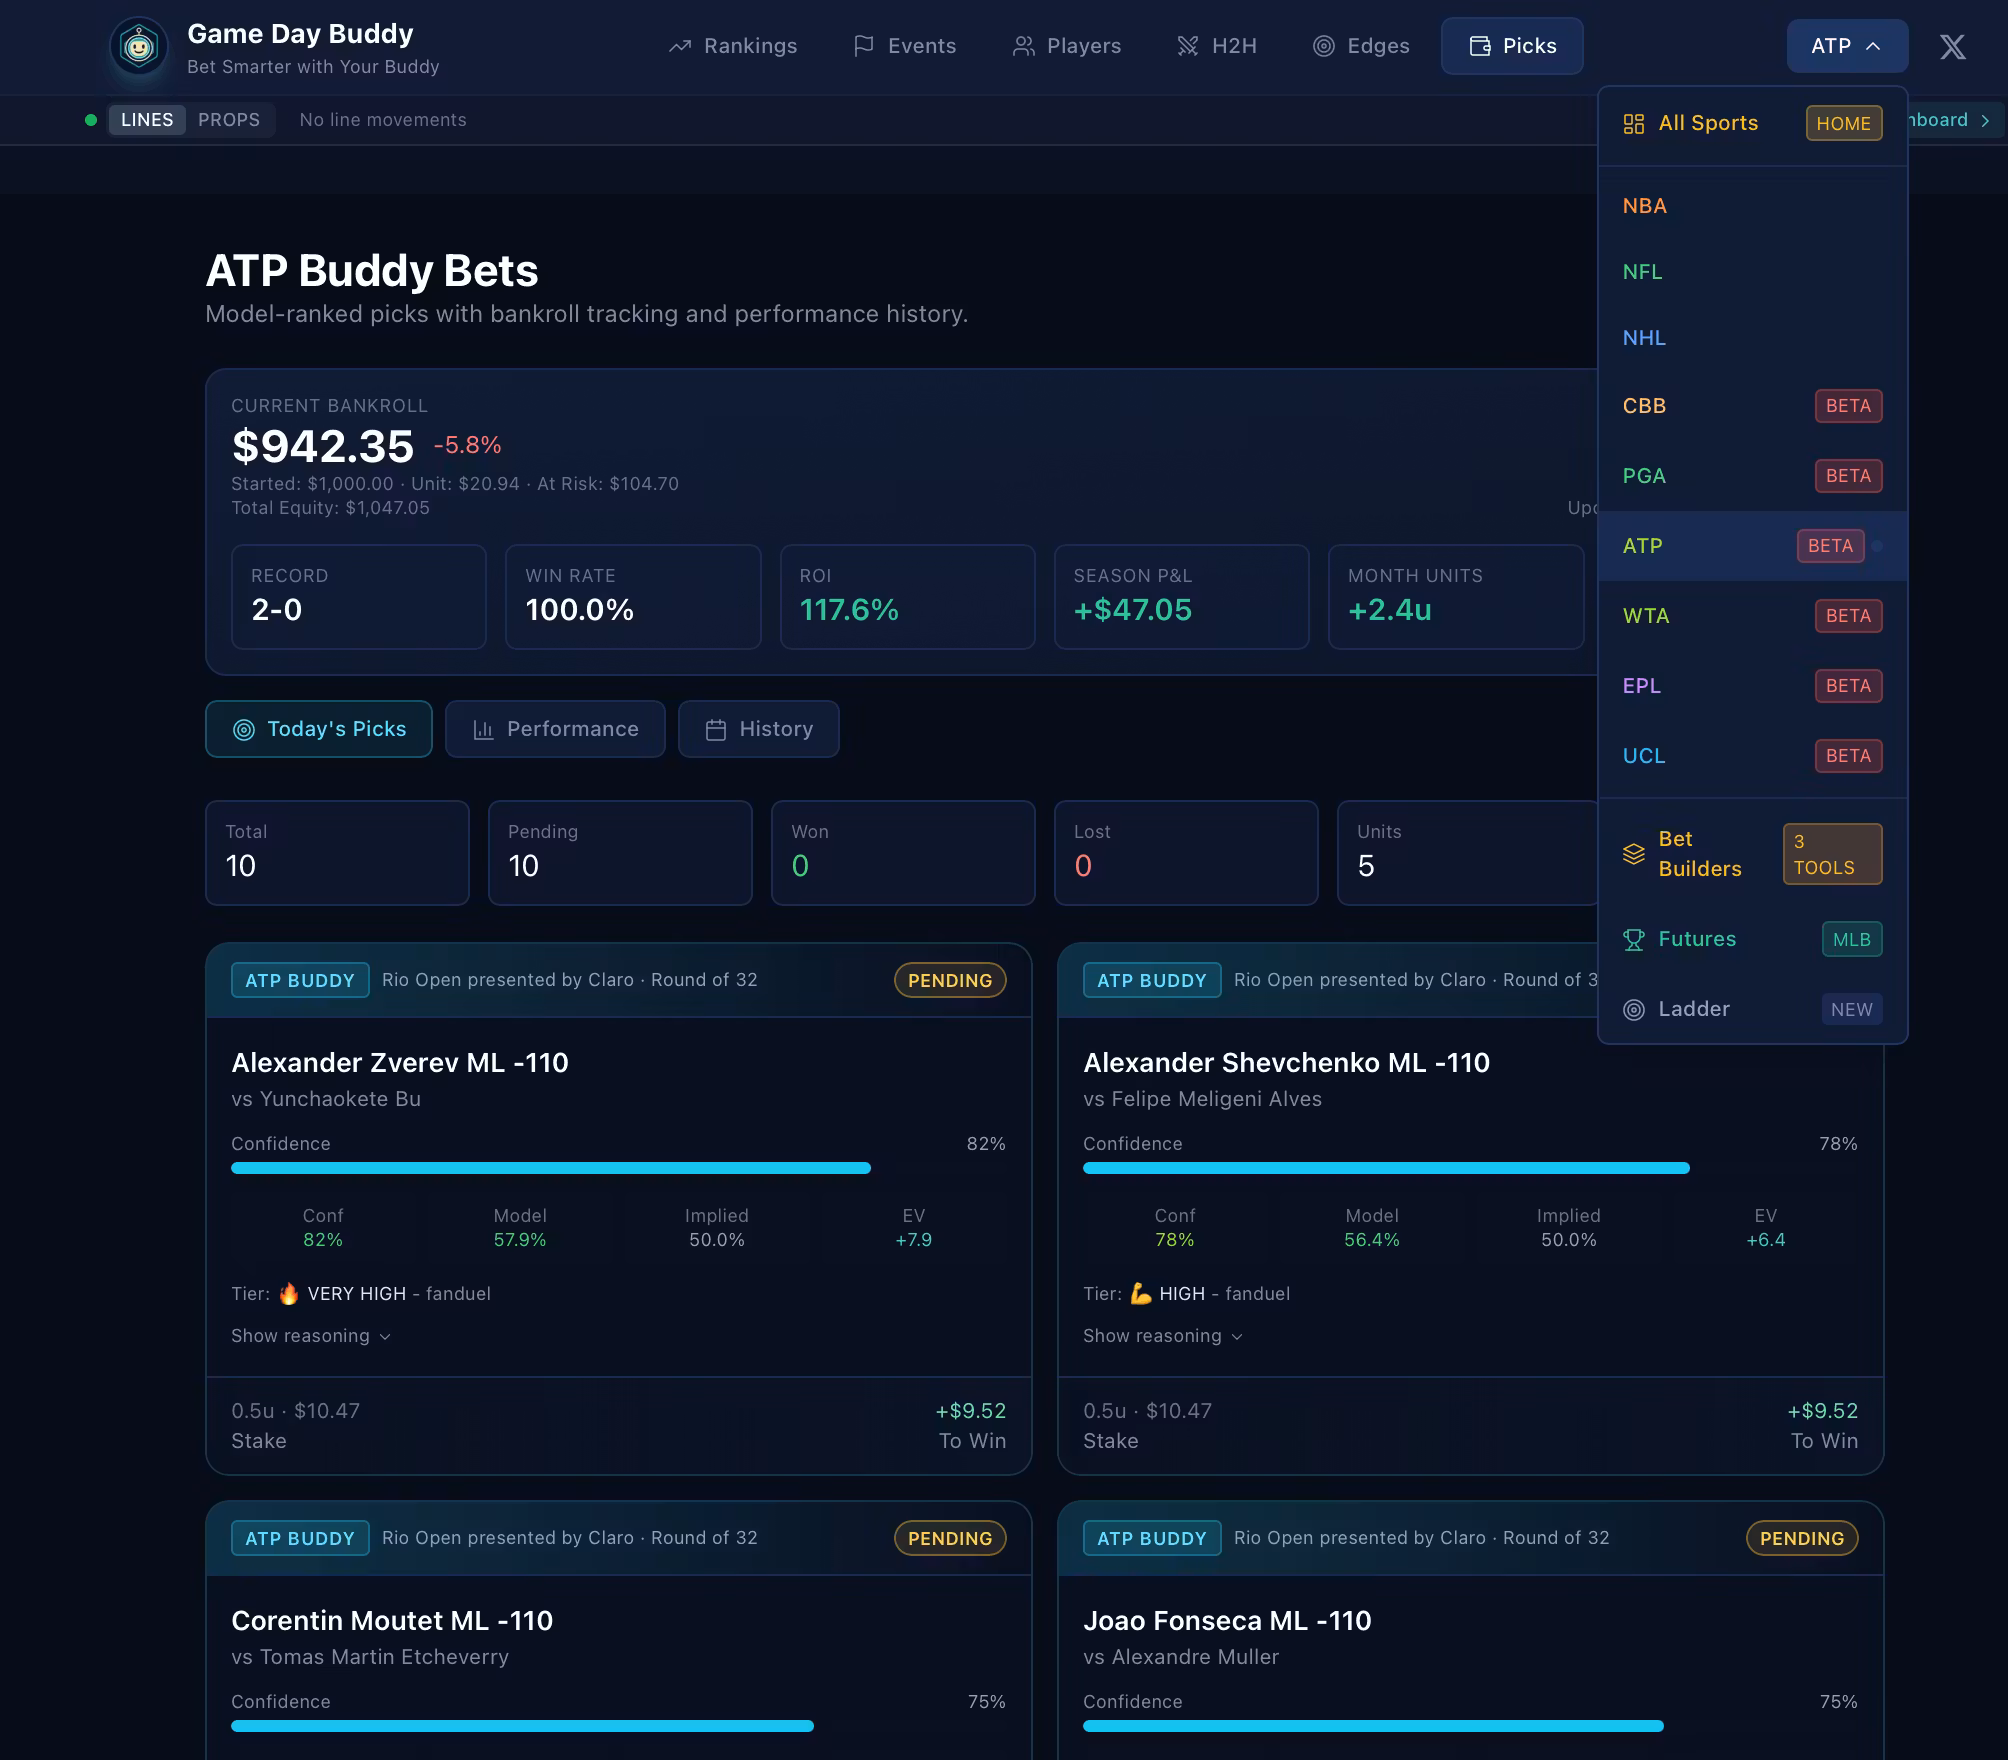Switch ticker to LINES
The height and width of the screenshot is (1760, 2008).
click(x=147, y=120)
